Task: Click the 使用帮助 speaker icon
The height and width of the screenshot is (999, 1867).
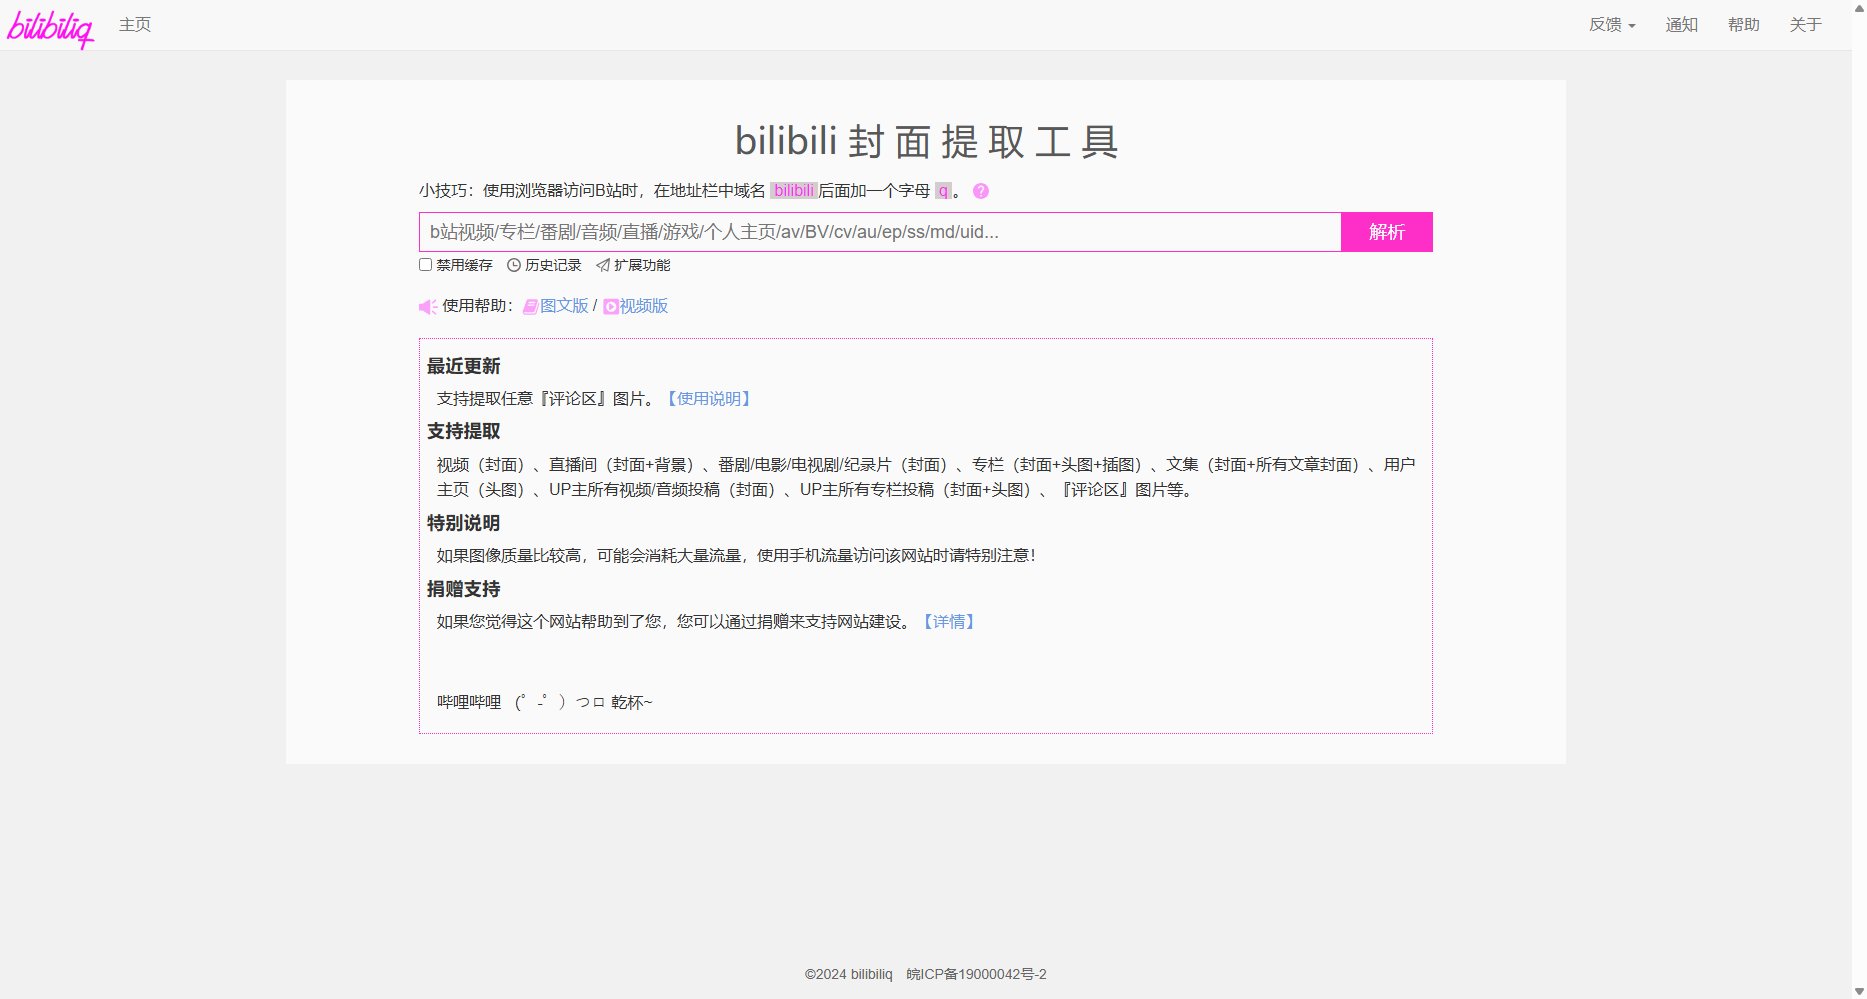Action: [428, 307]
